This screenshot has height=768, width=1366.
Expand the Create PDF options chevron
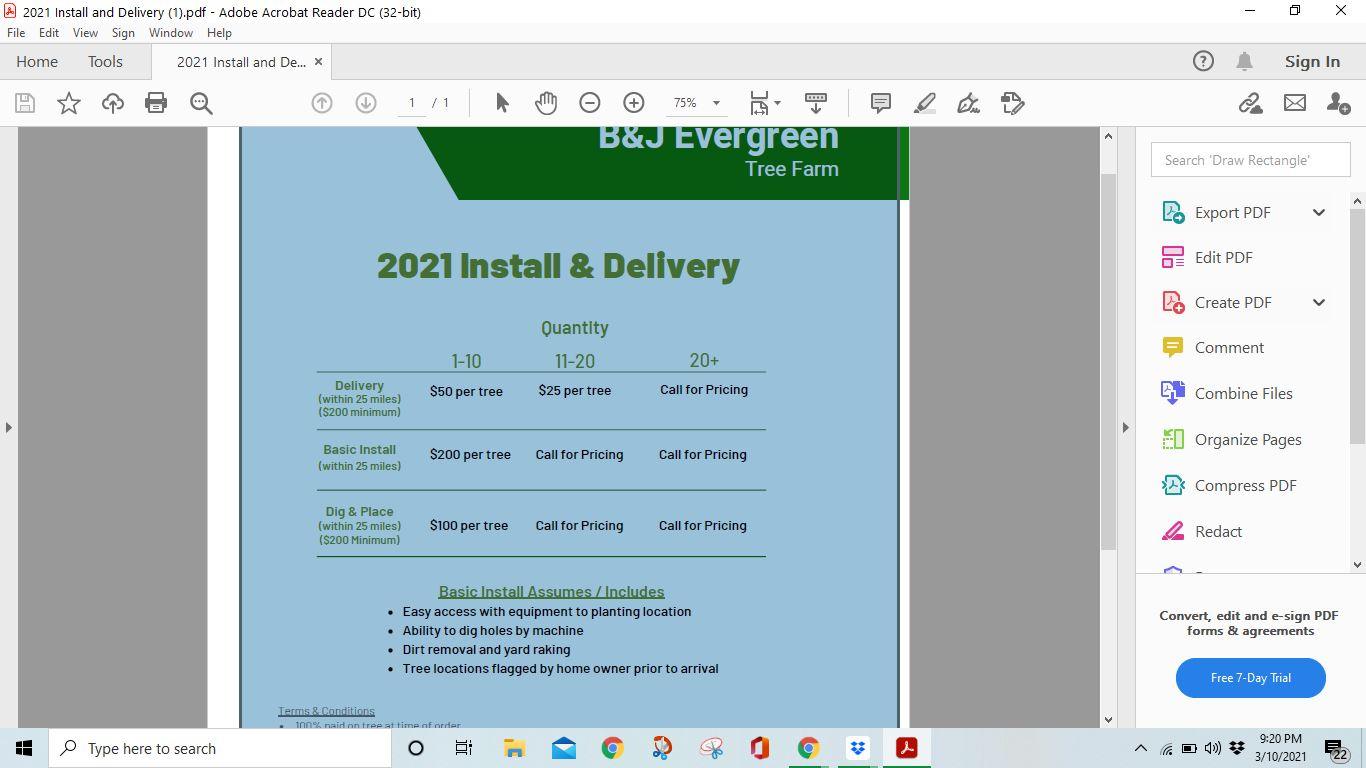(1318, 302)
